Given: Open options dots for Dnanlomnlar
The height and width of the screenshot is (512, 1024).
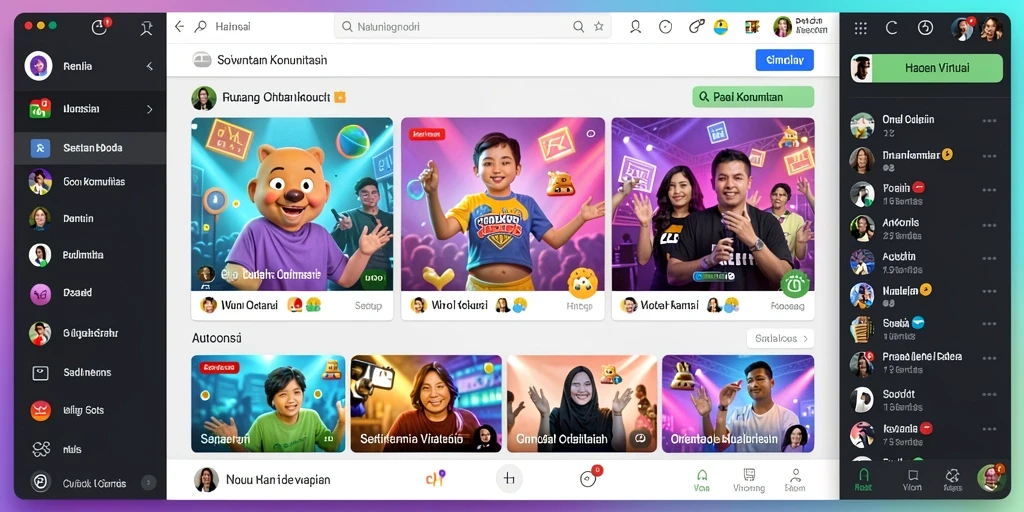Looking at the screenshot, I should [x=989, y=156].
